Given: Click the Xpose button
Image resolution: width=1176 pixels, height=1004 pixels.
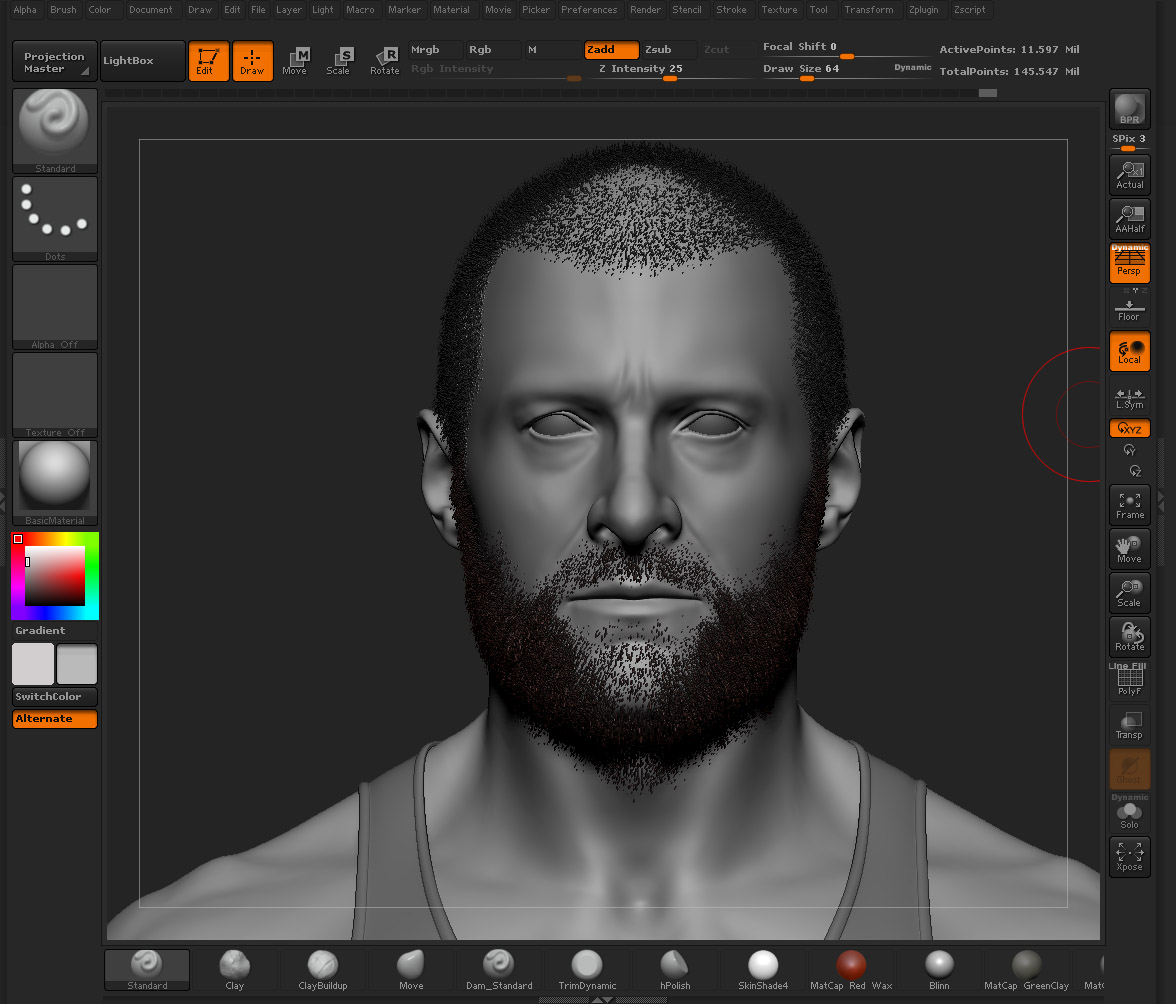Looking at the screenshot, I should point(1130,857).
